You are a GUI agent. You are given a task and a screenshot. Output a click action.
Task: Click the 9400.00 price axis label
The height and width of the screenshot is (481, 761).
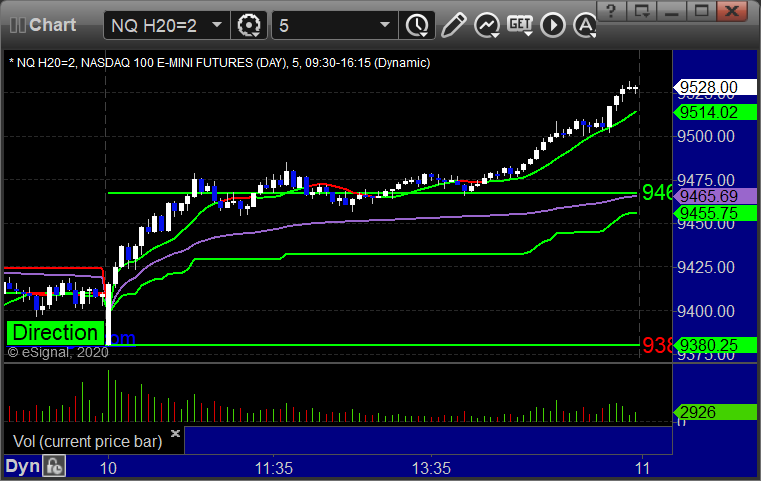706,311
